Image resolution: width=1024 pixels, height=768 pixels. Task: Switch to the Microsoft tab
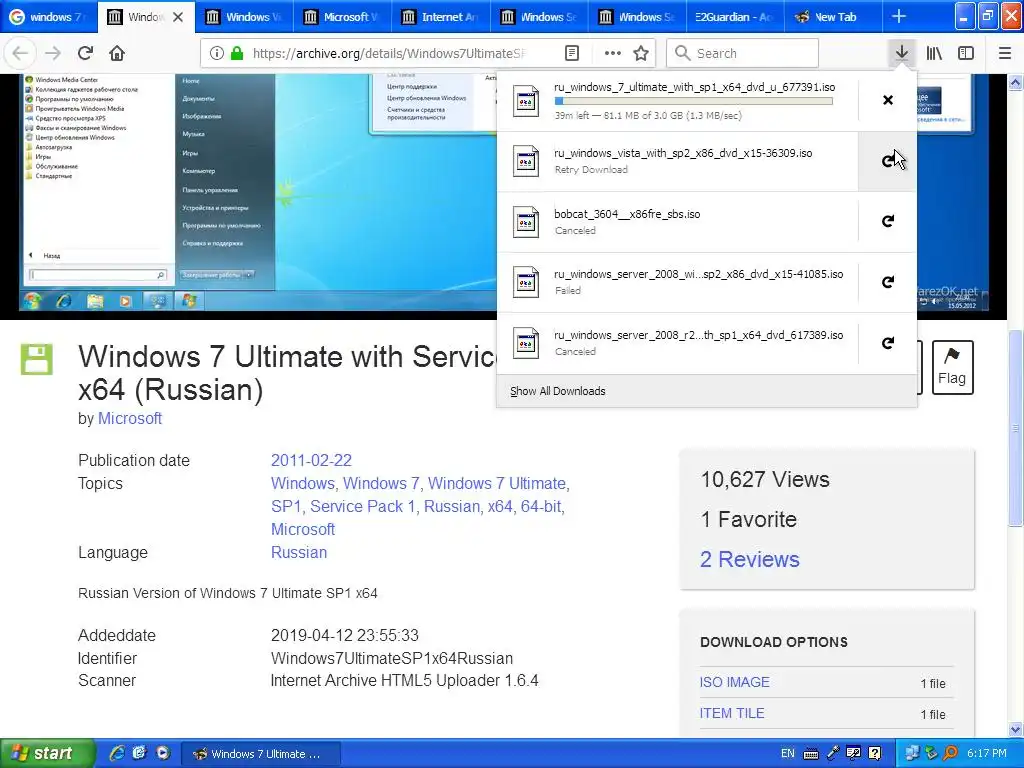342,17
